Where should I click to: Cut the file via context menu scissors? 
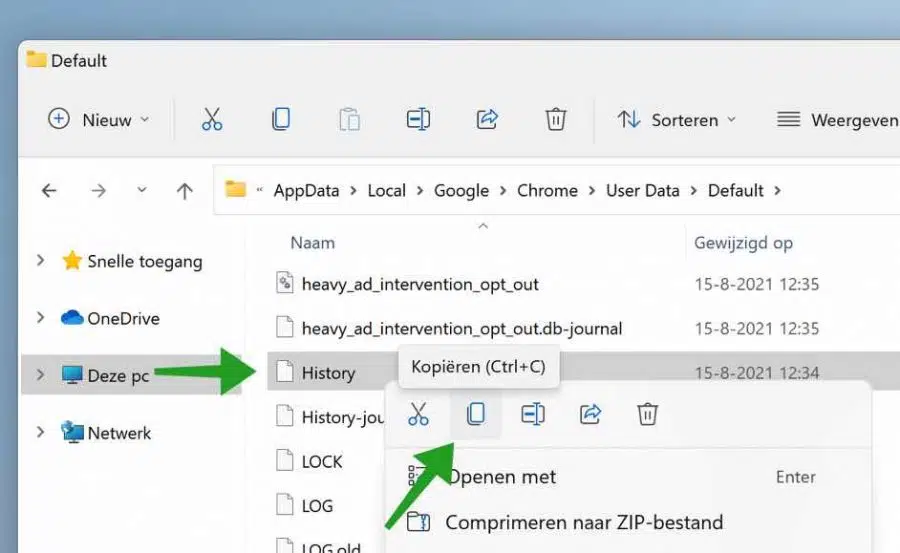click(418, 414)
